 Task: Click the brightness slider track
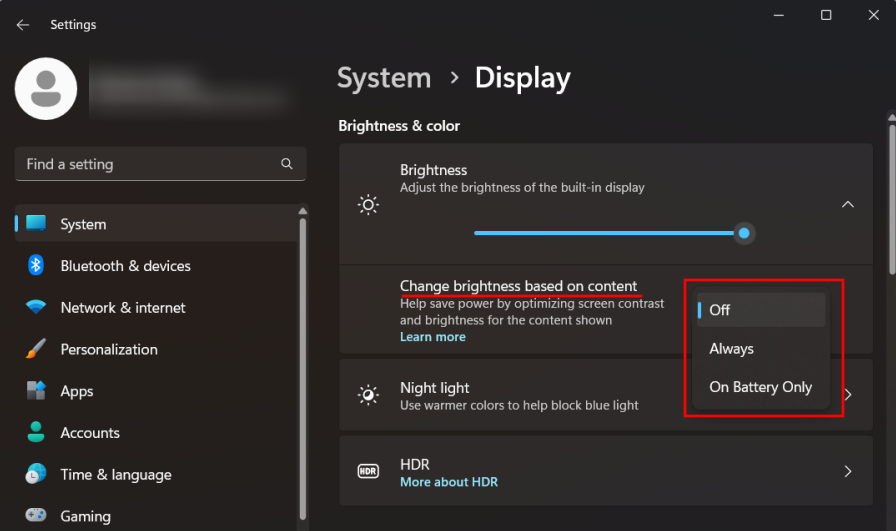[x=600, y=233]
